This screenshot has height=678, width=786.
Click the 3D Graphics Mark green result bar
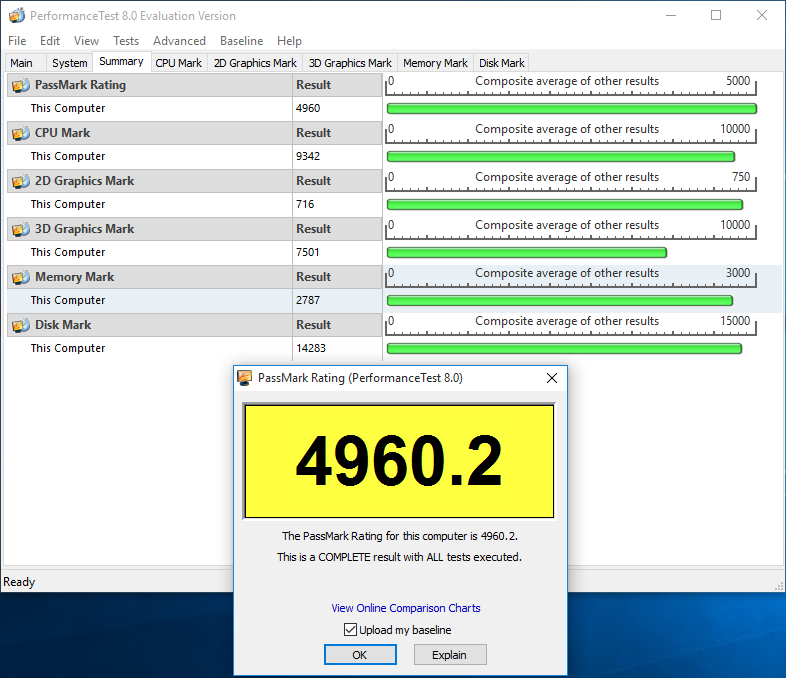pos(527,253)
